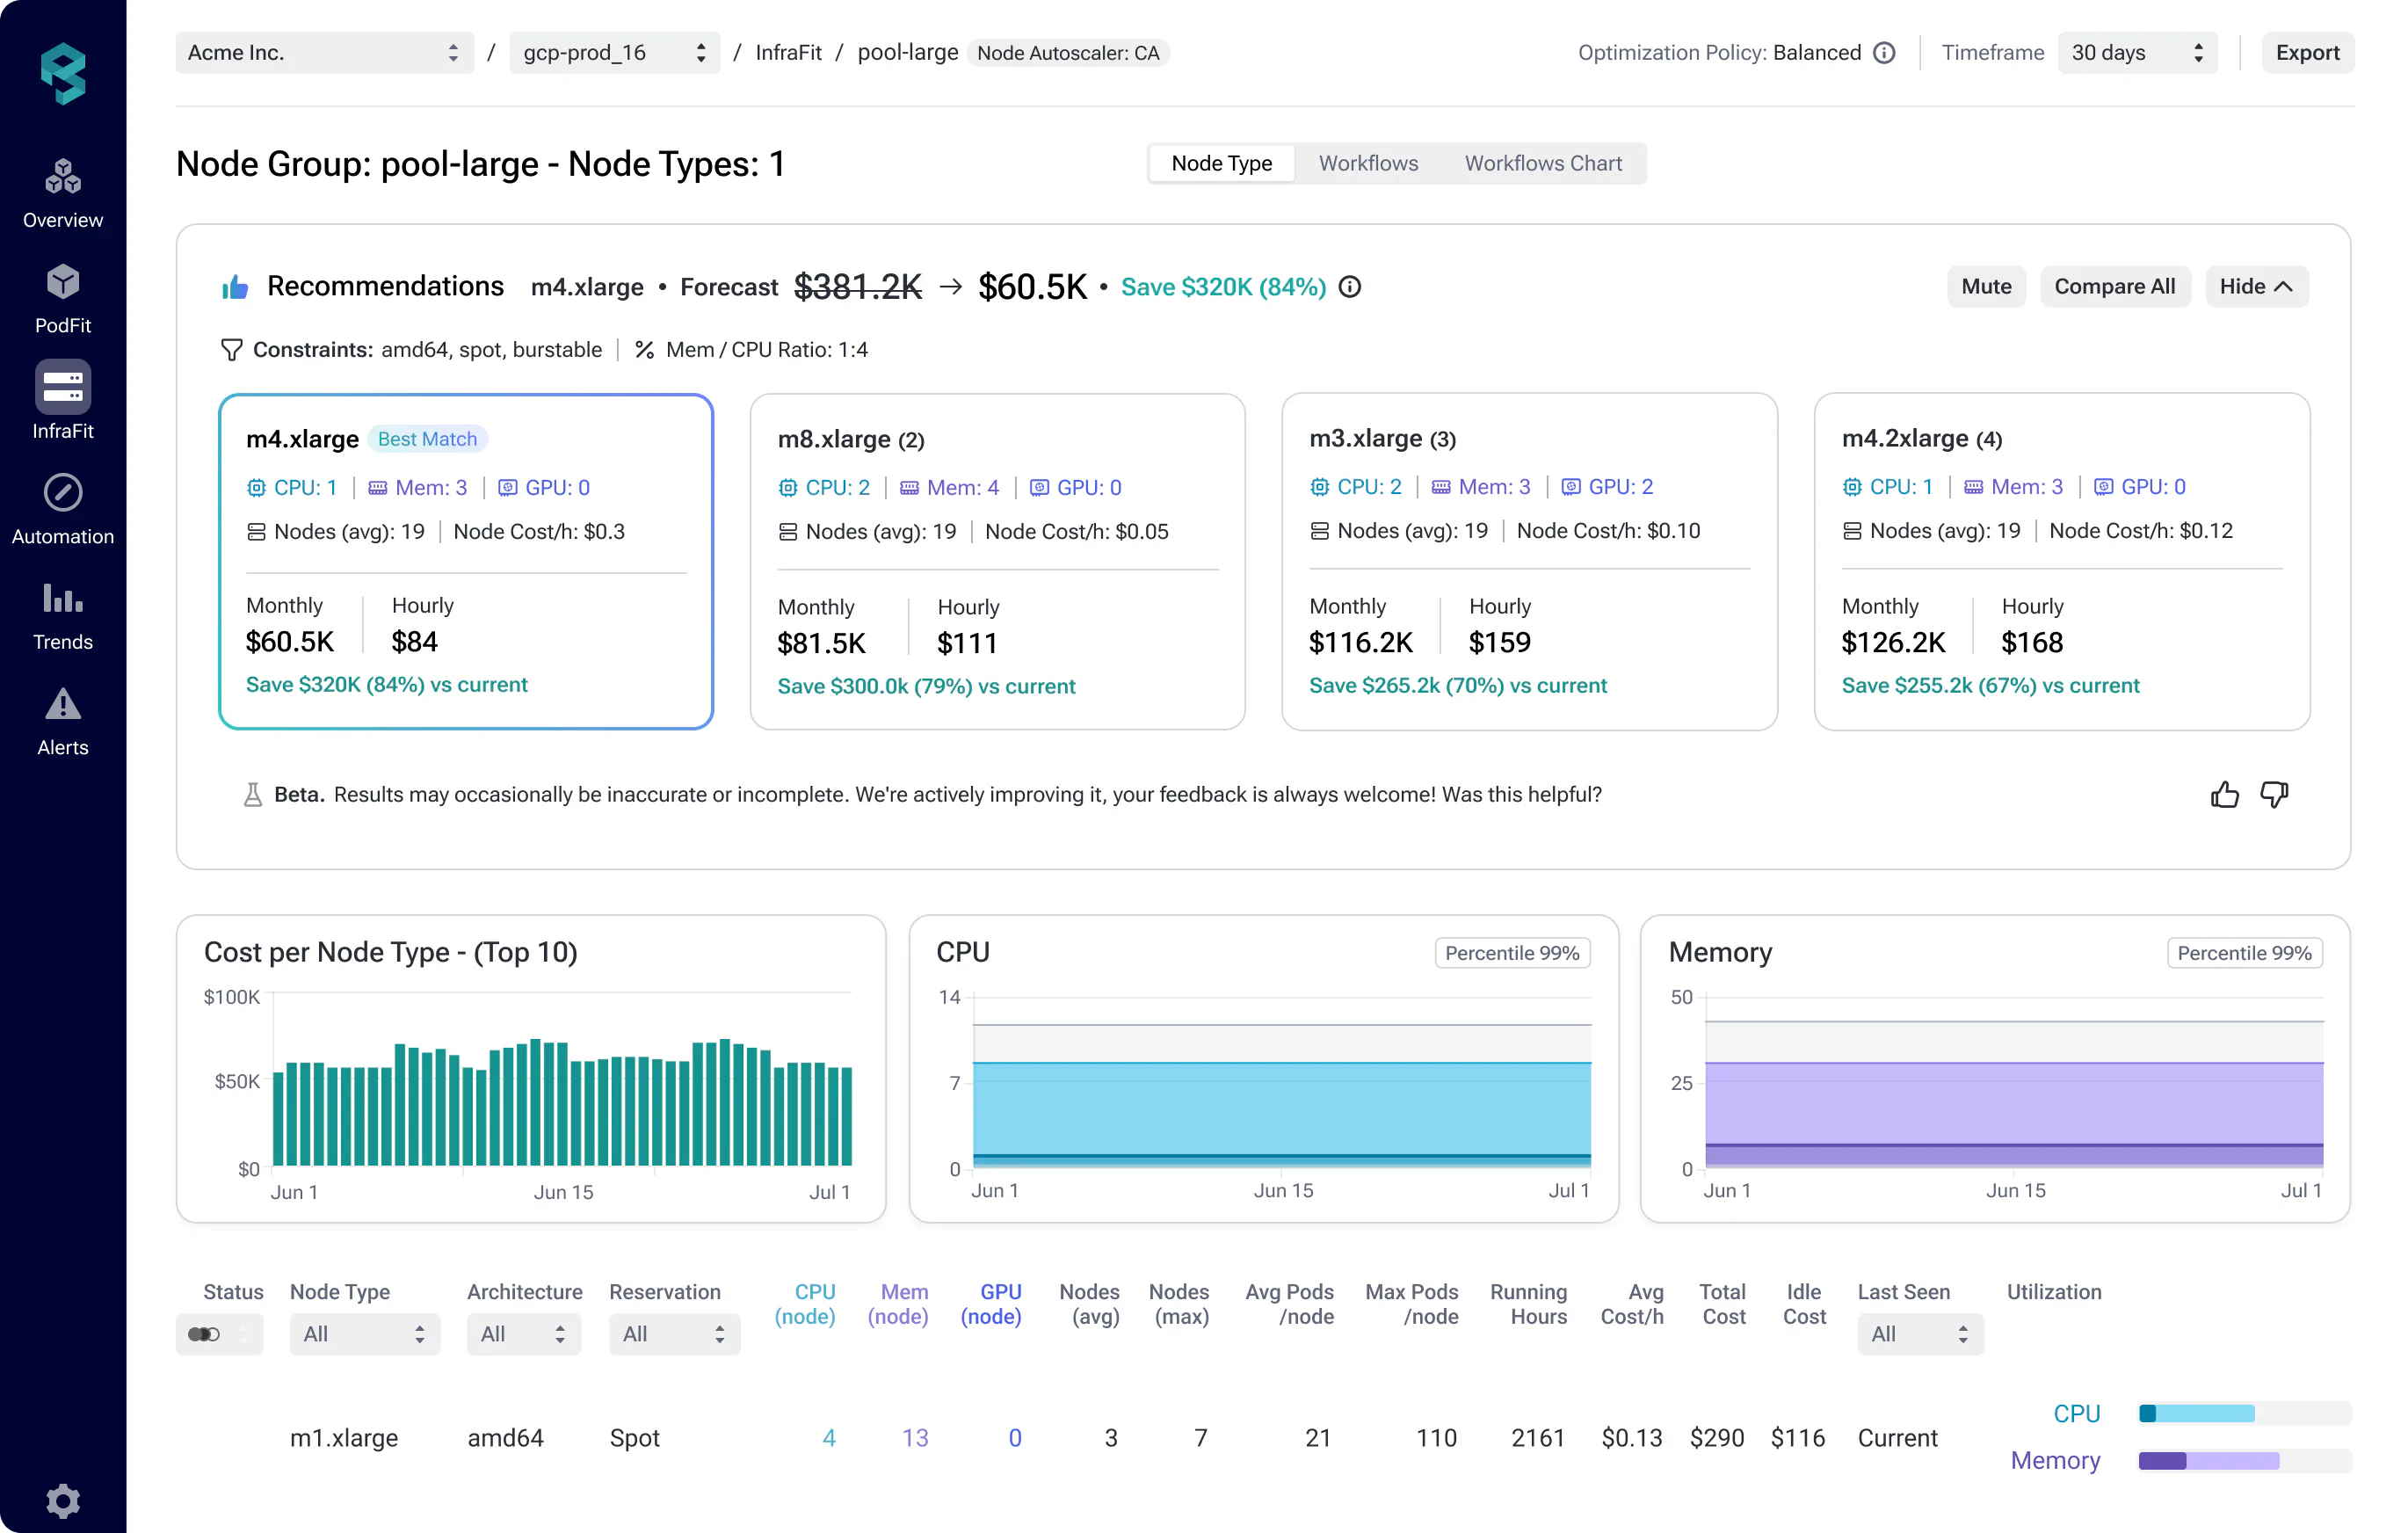Click the Beta flask icon

pos(253,795)
